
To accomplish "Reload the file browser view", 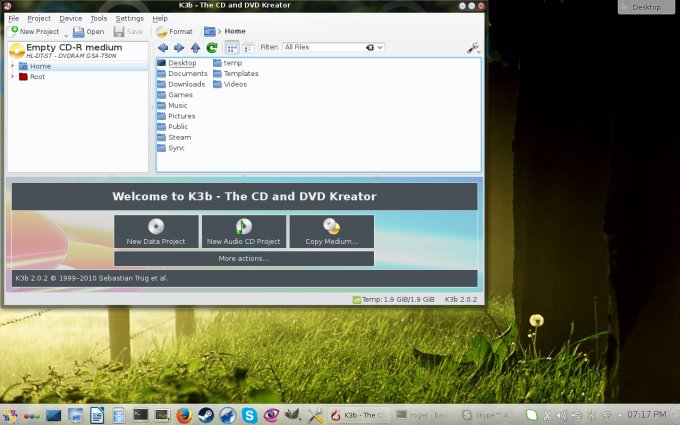I will click(212, 47).
